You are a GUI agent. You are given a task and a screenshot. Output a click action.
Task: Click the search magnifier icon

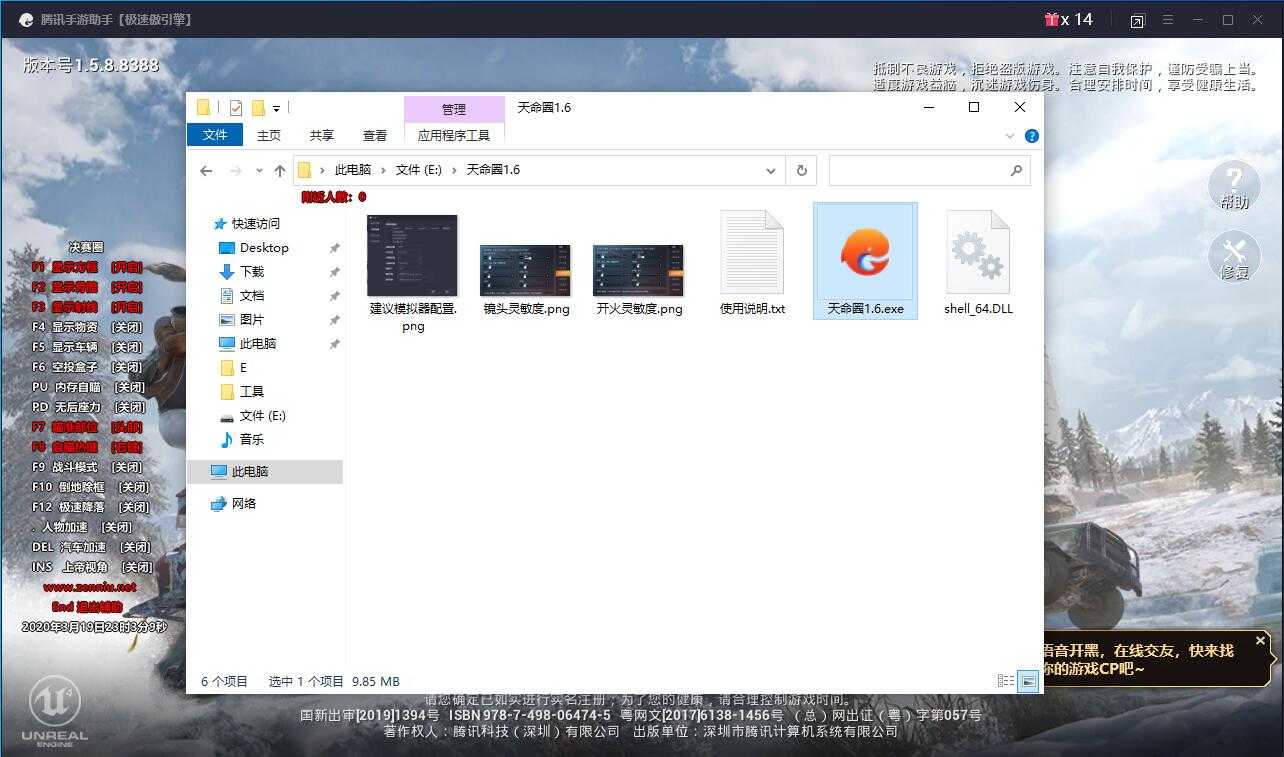[x=1016, y=170]
